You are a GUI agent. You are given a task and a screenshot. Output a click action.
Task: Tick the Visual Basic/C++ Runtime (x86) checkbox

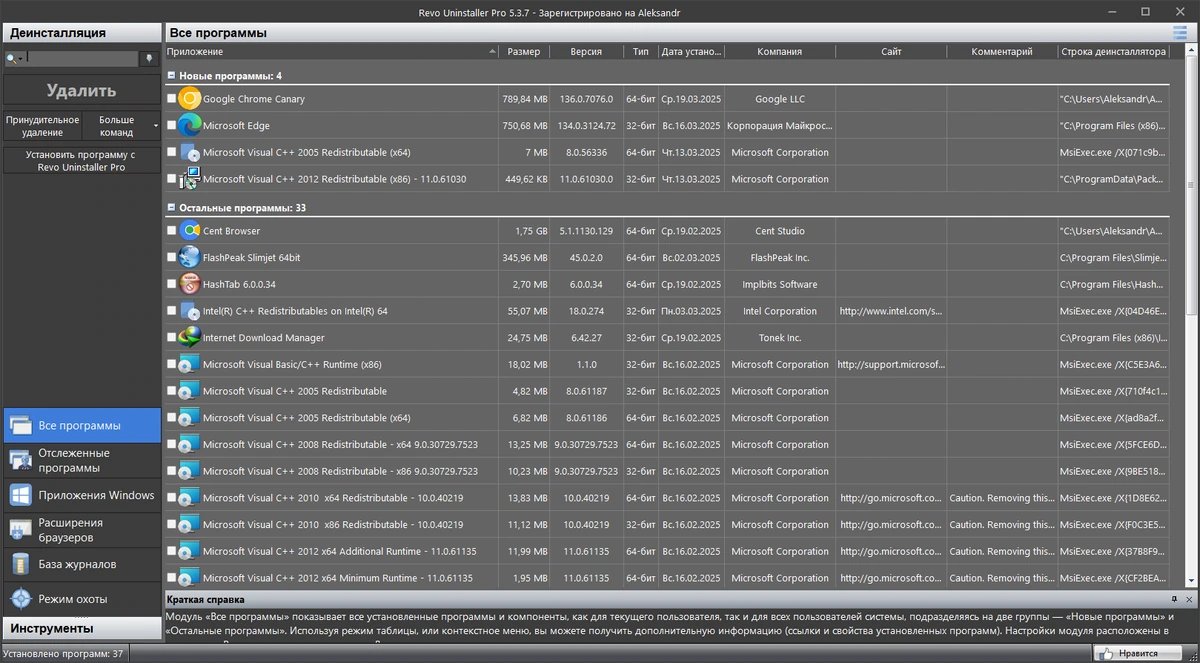pyautogui.click(x=172, y=365)
